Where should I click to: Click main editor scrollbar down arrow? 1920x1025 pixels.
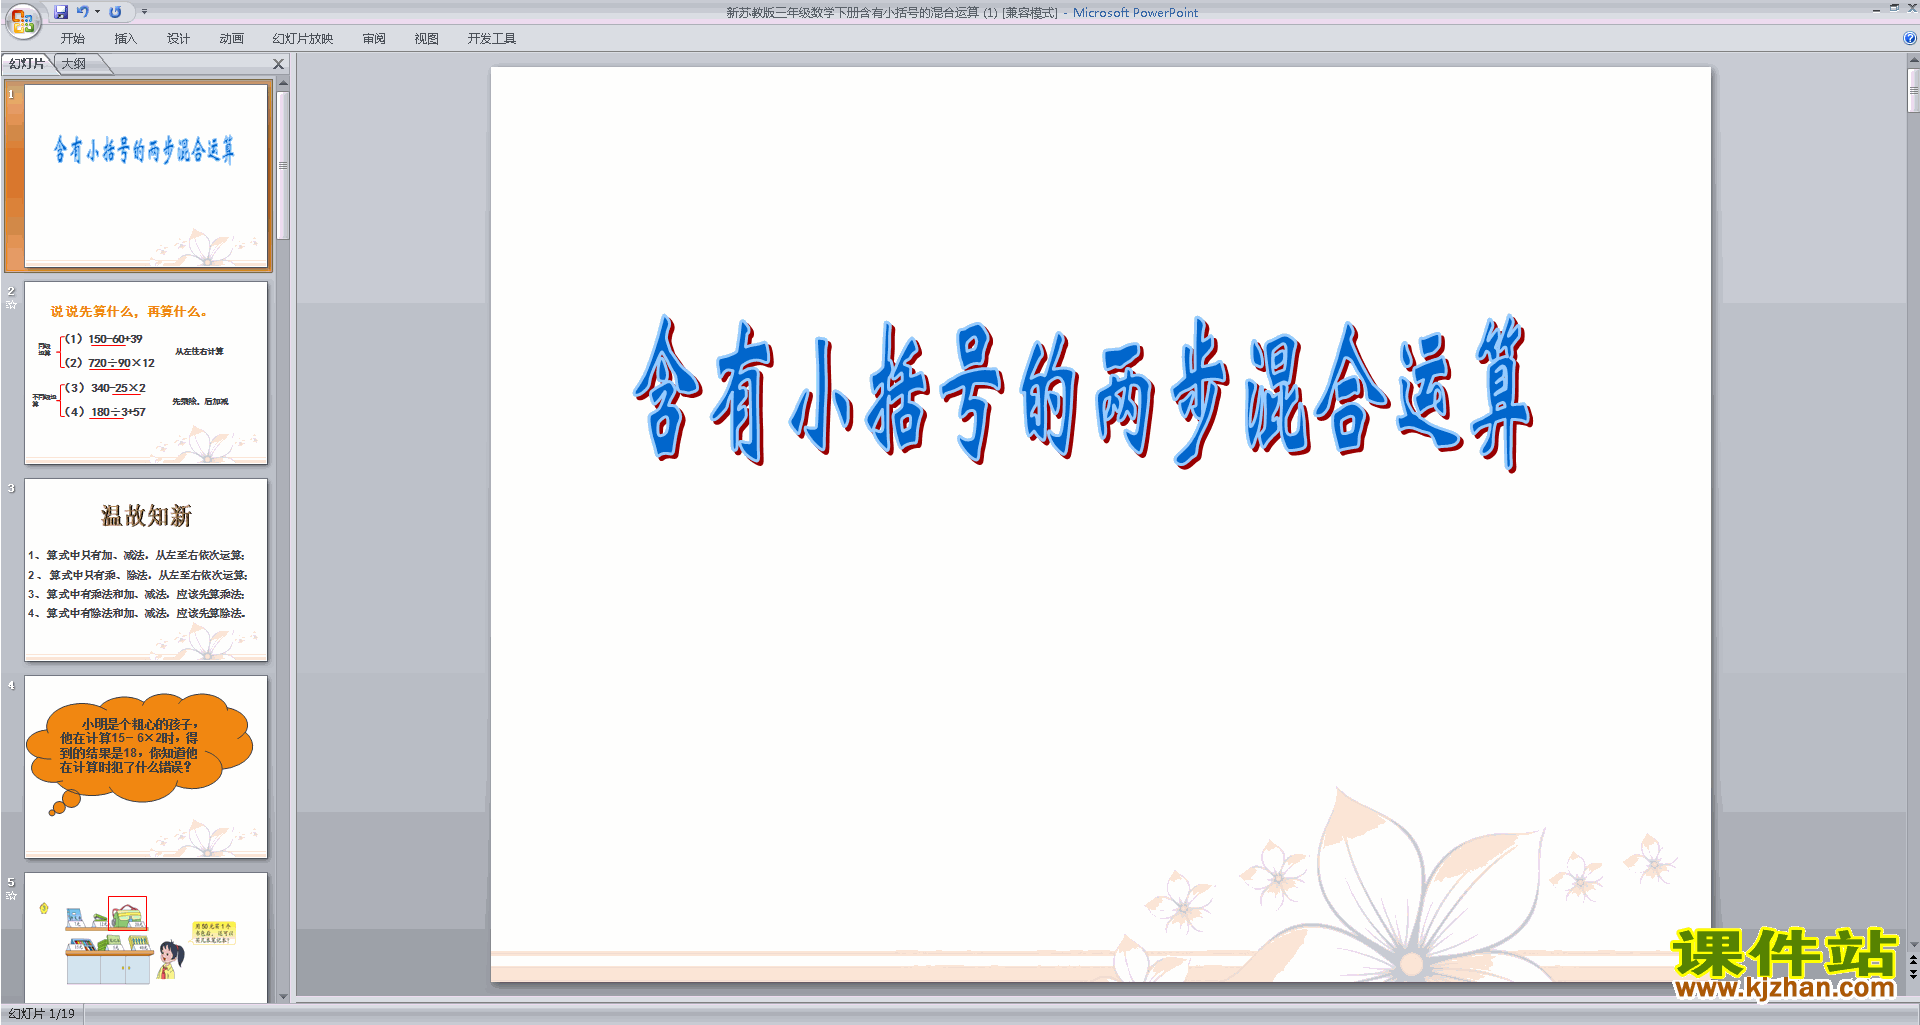coord(1913,944)
